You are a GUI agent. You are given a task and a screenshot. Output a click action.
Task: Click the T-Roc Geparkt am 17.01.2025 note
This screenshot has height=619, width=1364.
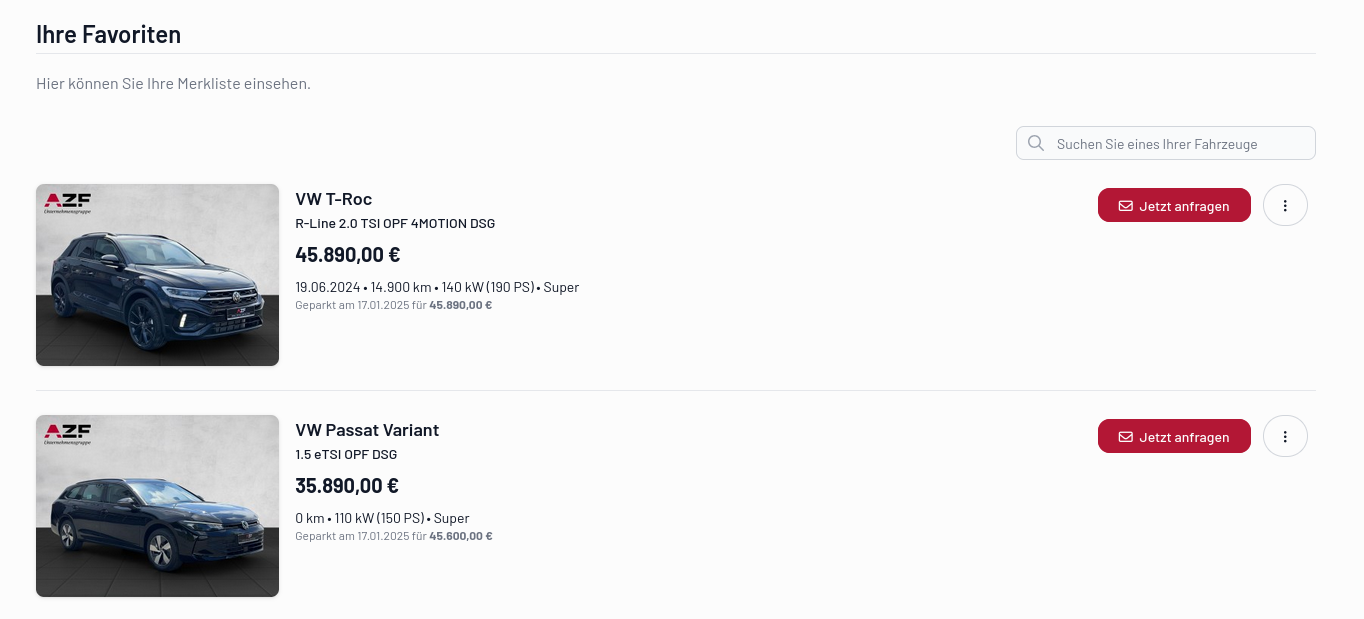tap(393, 305)
